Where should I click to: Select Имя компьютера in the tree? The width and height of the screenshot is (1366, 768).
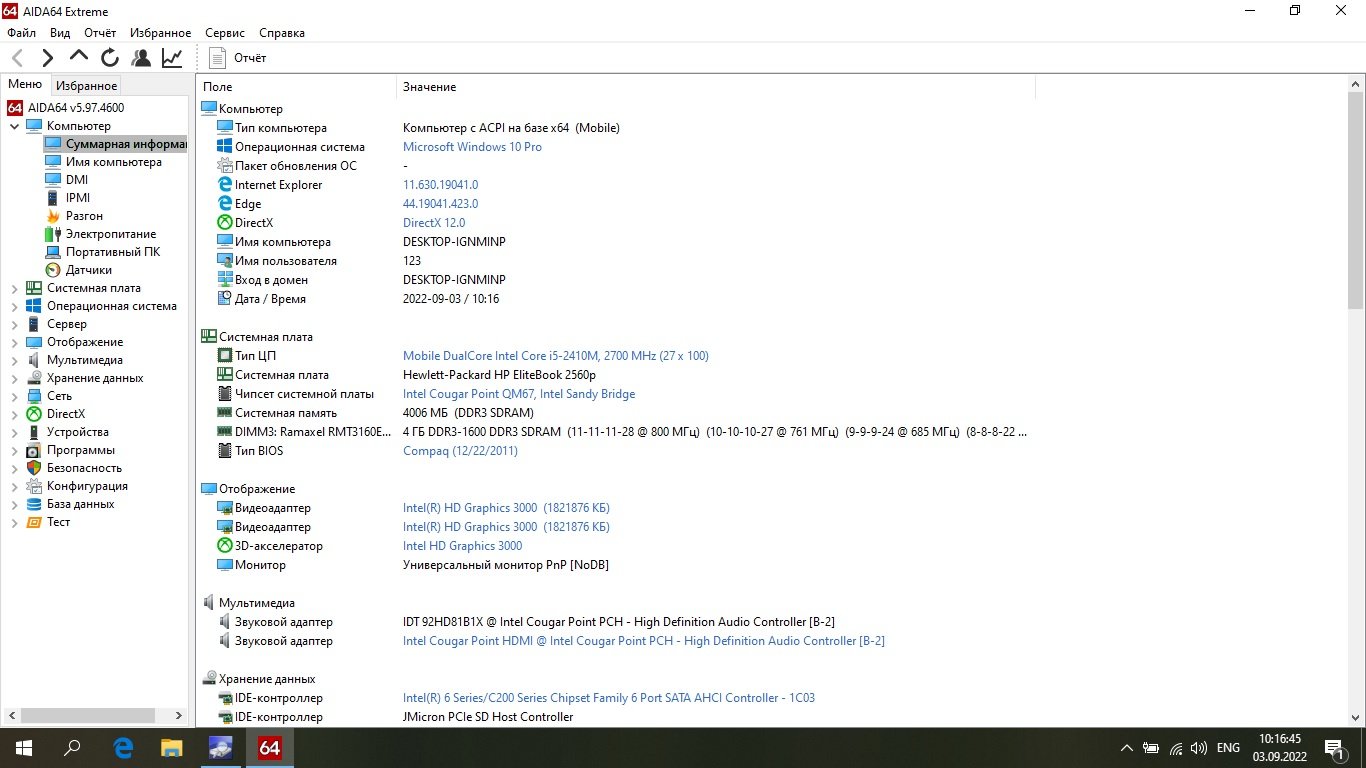(x=113, y=162)
